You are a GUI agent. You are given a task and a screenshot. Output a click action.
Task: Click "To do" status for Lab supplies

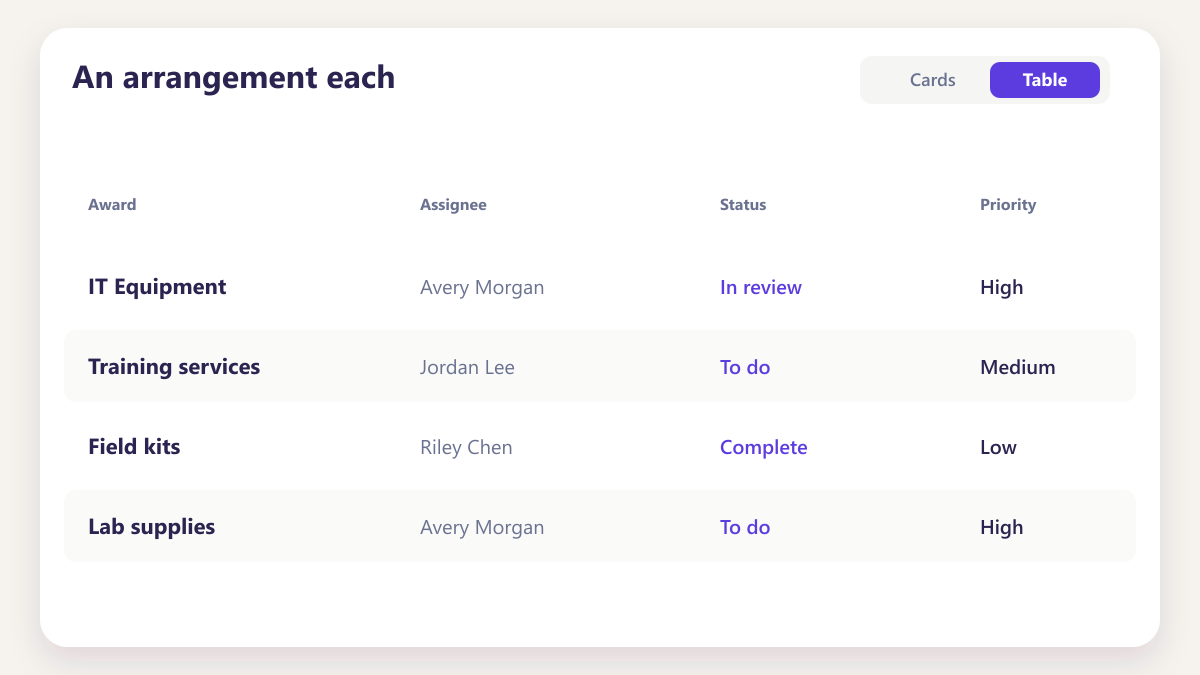745,527
